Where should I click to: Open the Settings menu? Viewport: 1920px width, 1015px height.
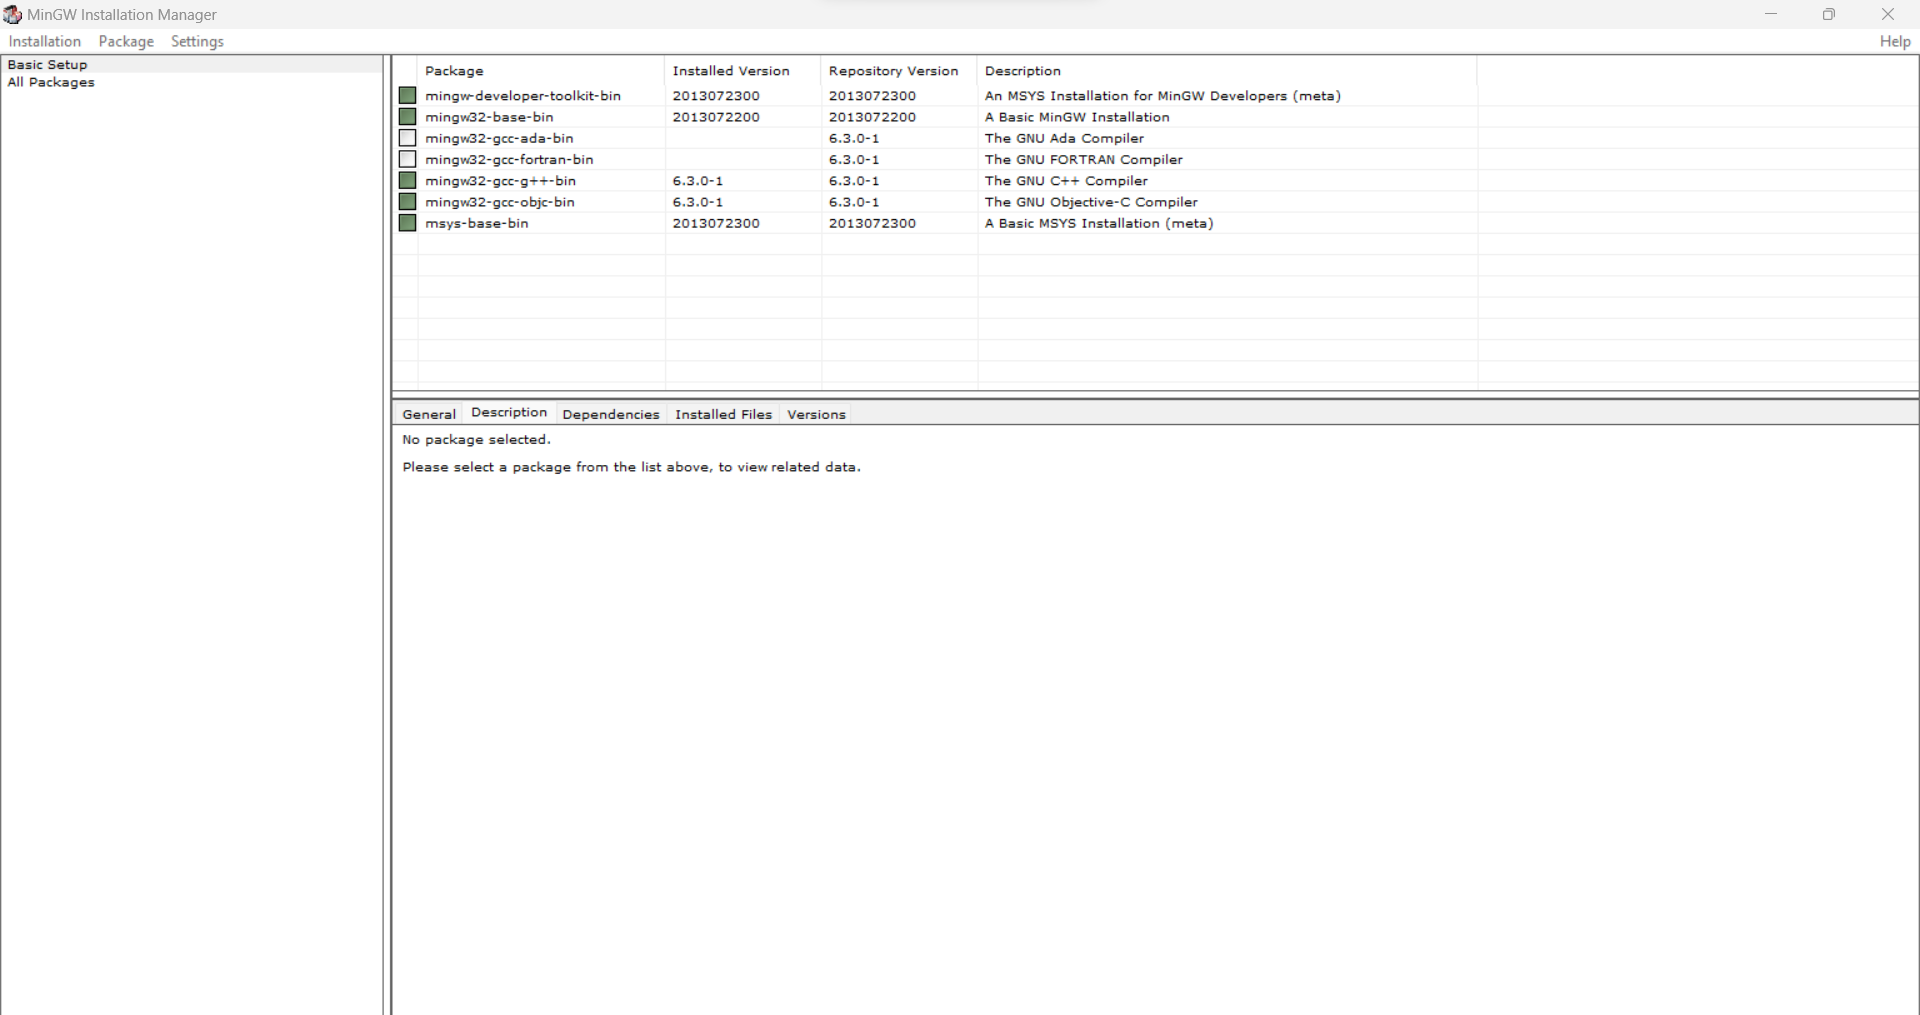click(197, 41)
